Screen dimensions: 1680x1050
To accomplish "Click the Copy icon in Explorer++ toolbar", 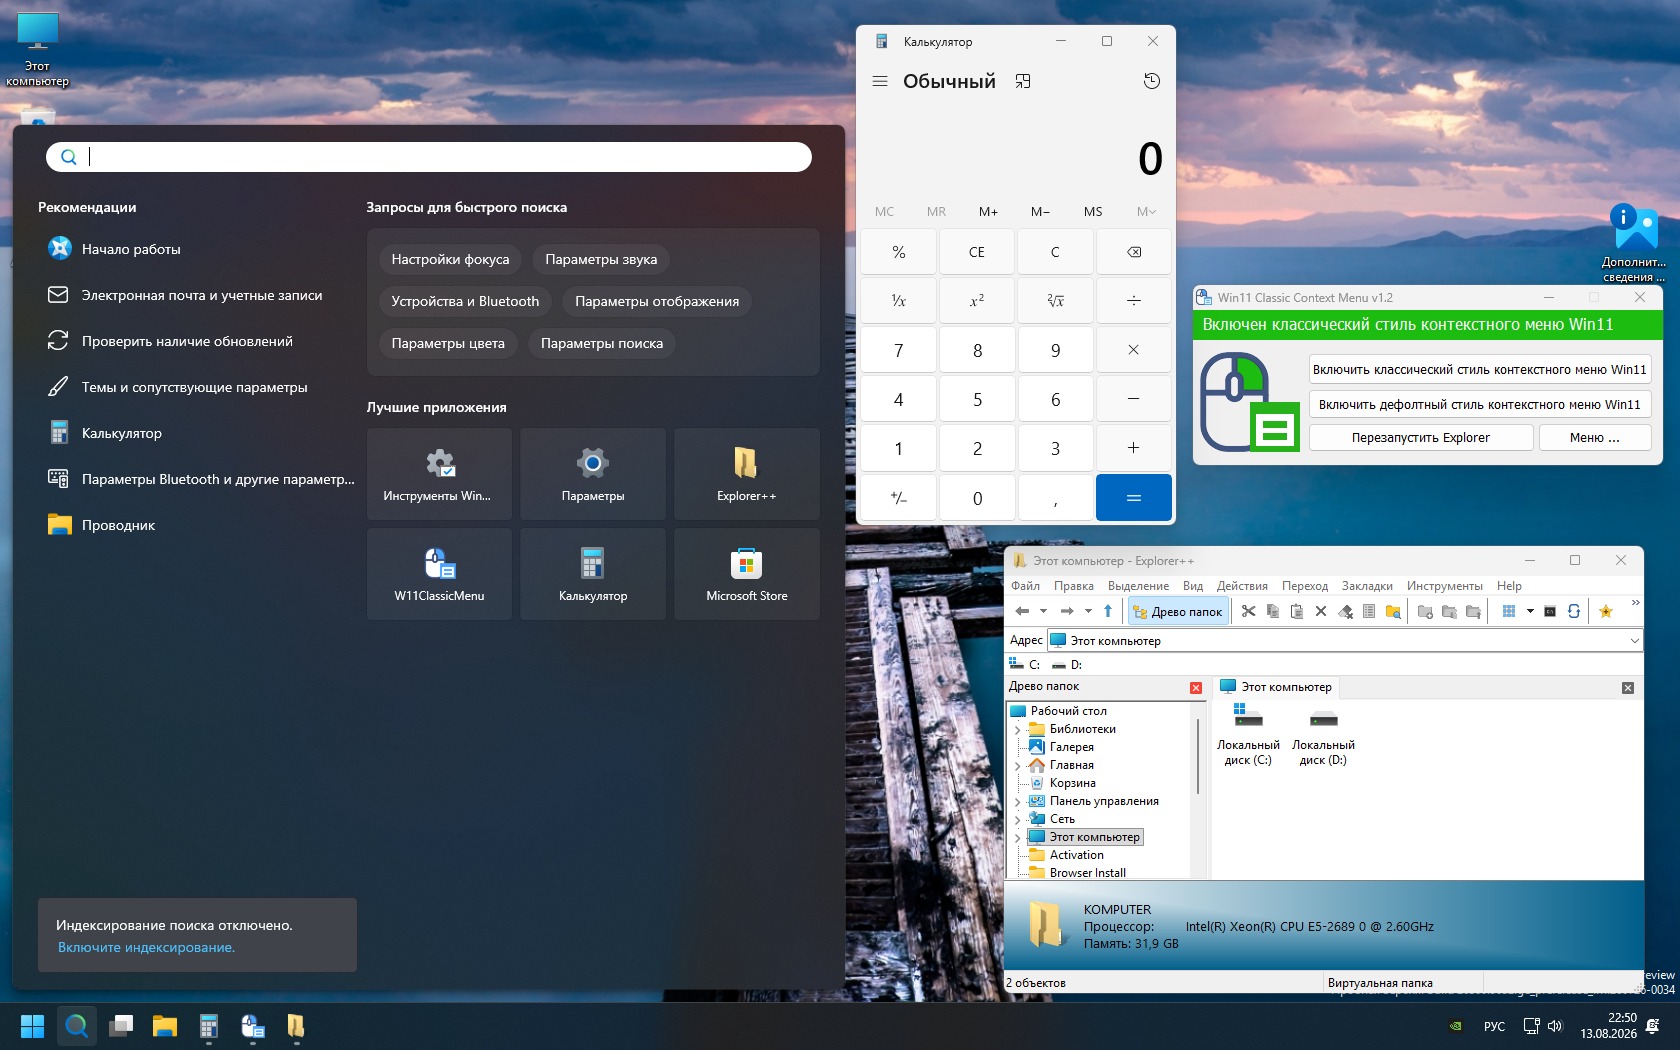I will pyautogui.click(x=1273, y=611).
